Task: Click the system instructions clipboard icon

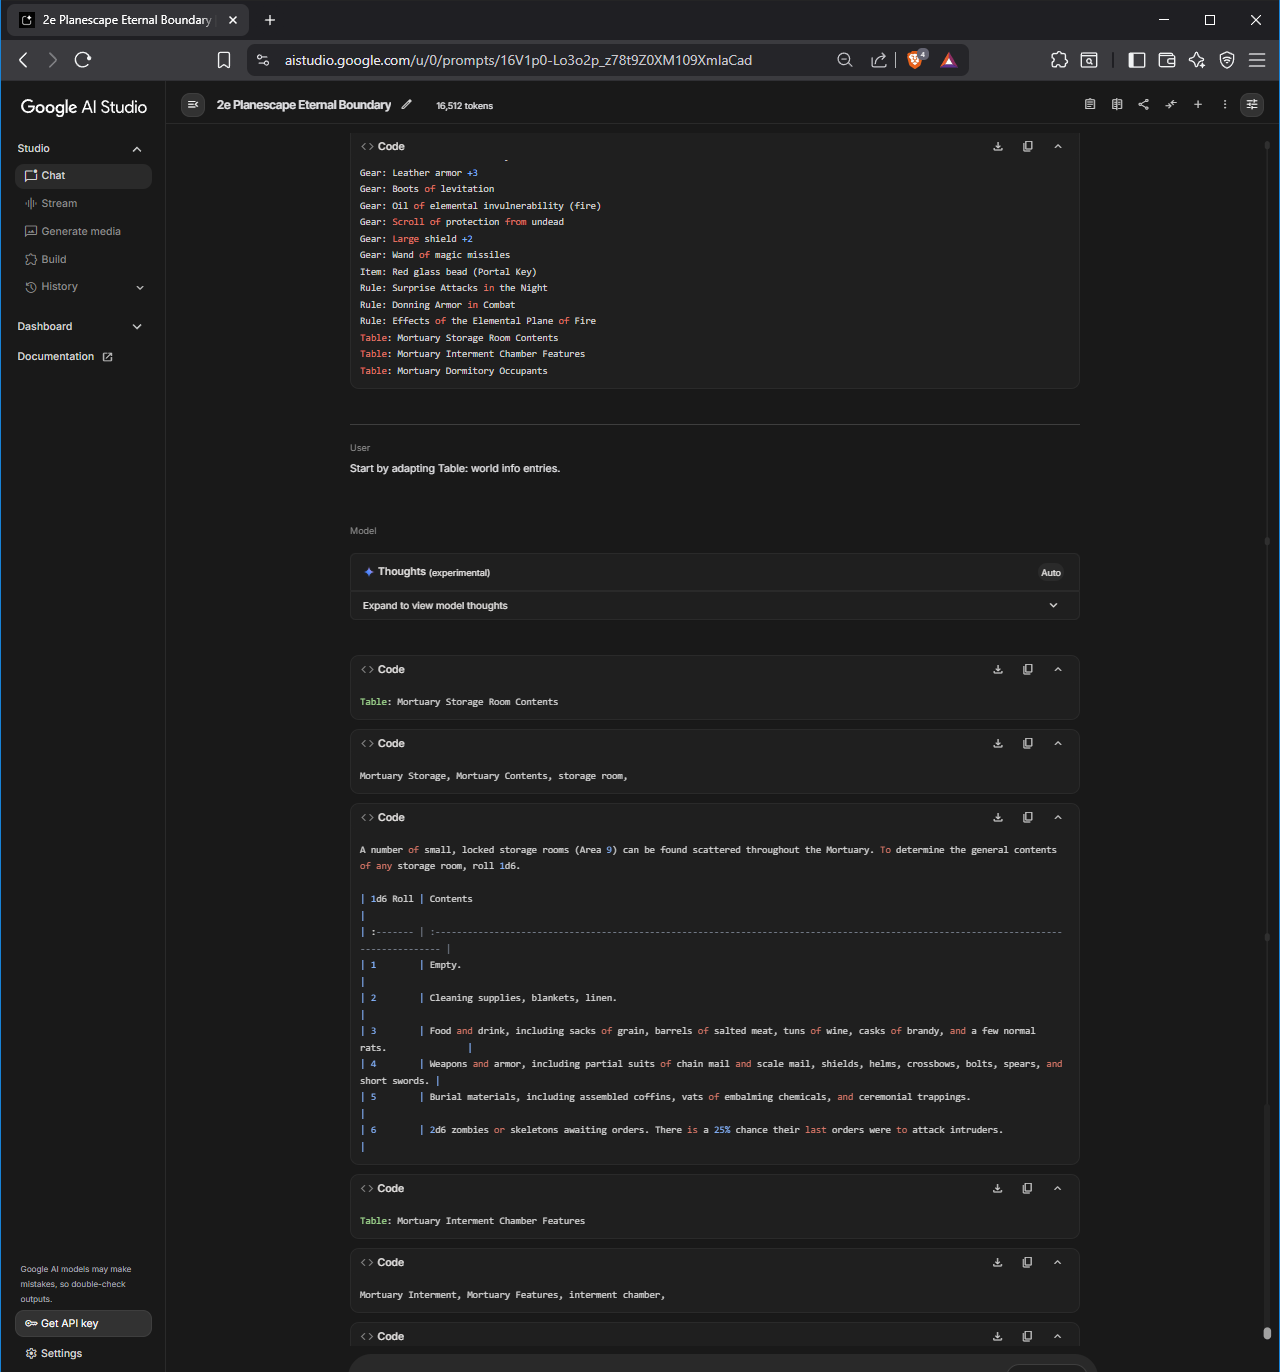Action: (x=1090, y=105)
